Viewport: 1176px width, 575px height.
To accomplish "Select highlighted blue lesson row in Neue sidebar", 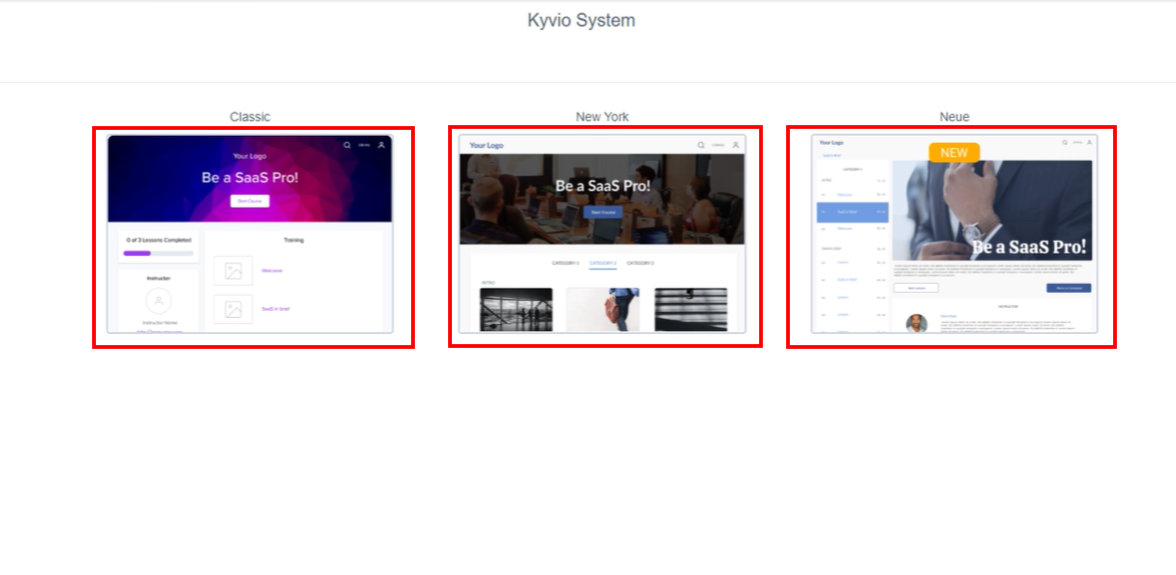I will pos(852,212).
